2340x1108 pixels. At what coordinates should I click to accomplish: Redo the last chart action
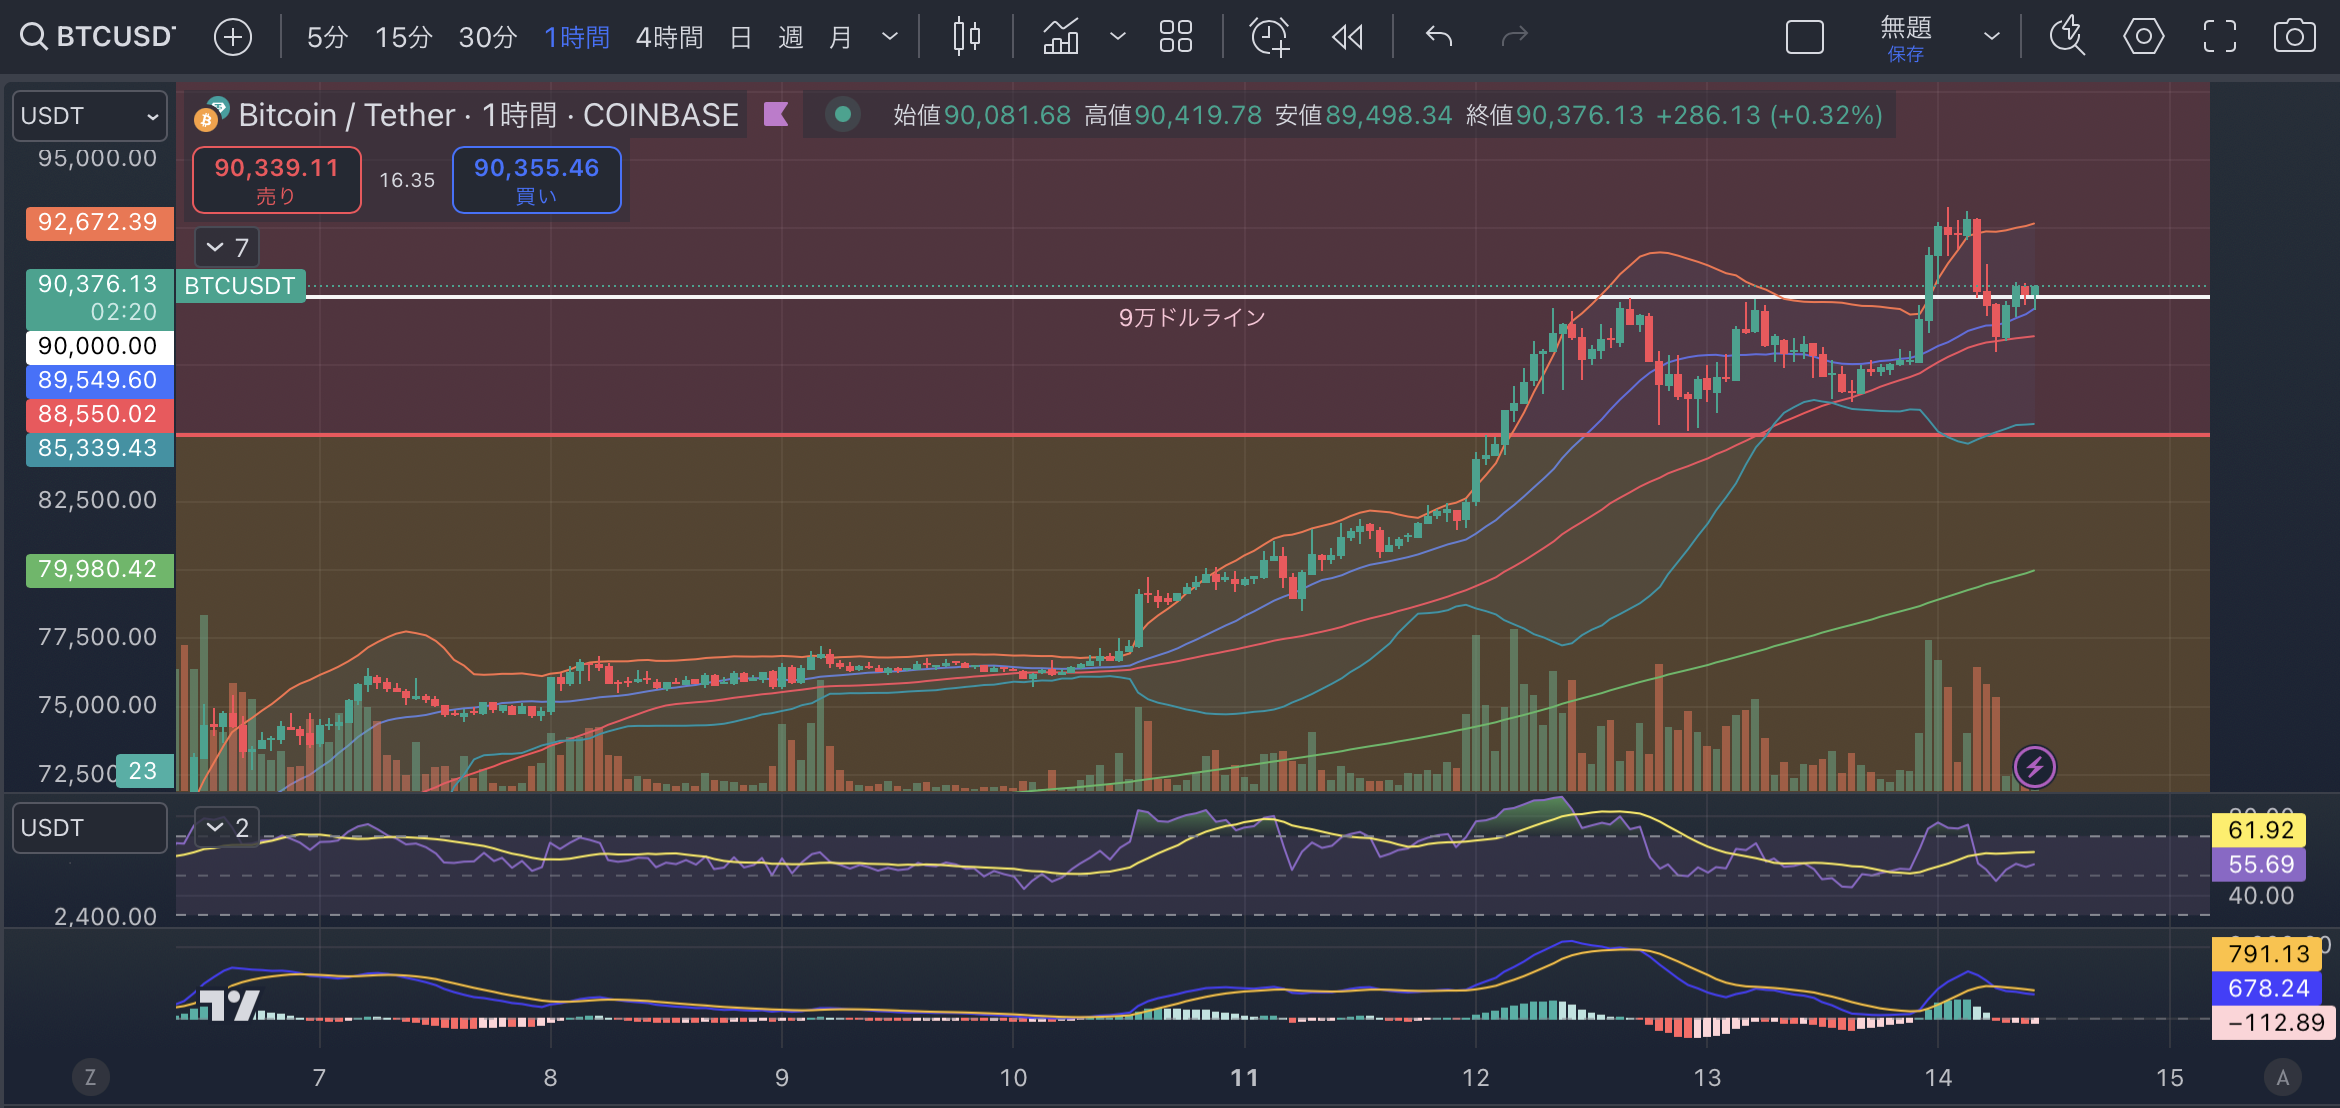click(1515, 37)
